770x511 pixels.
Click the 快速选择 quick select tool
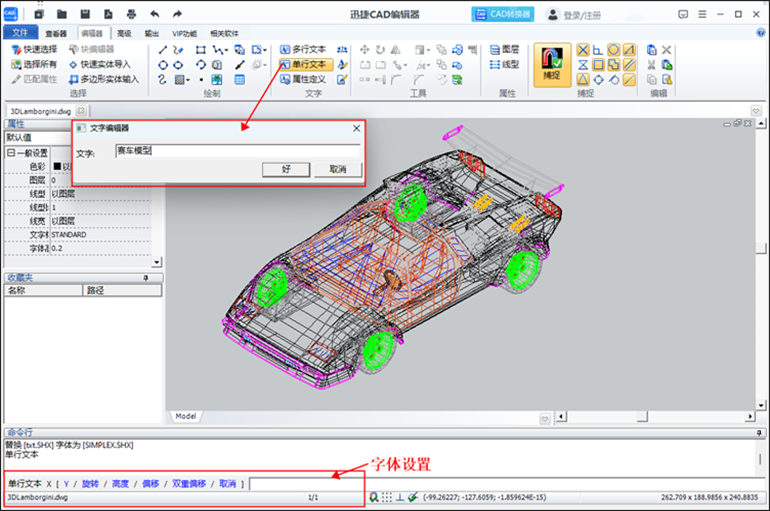[34, 50]
